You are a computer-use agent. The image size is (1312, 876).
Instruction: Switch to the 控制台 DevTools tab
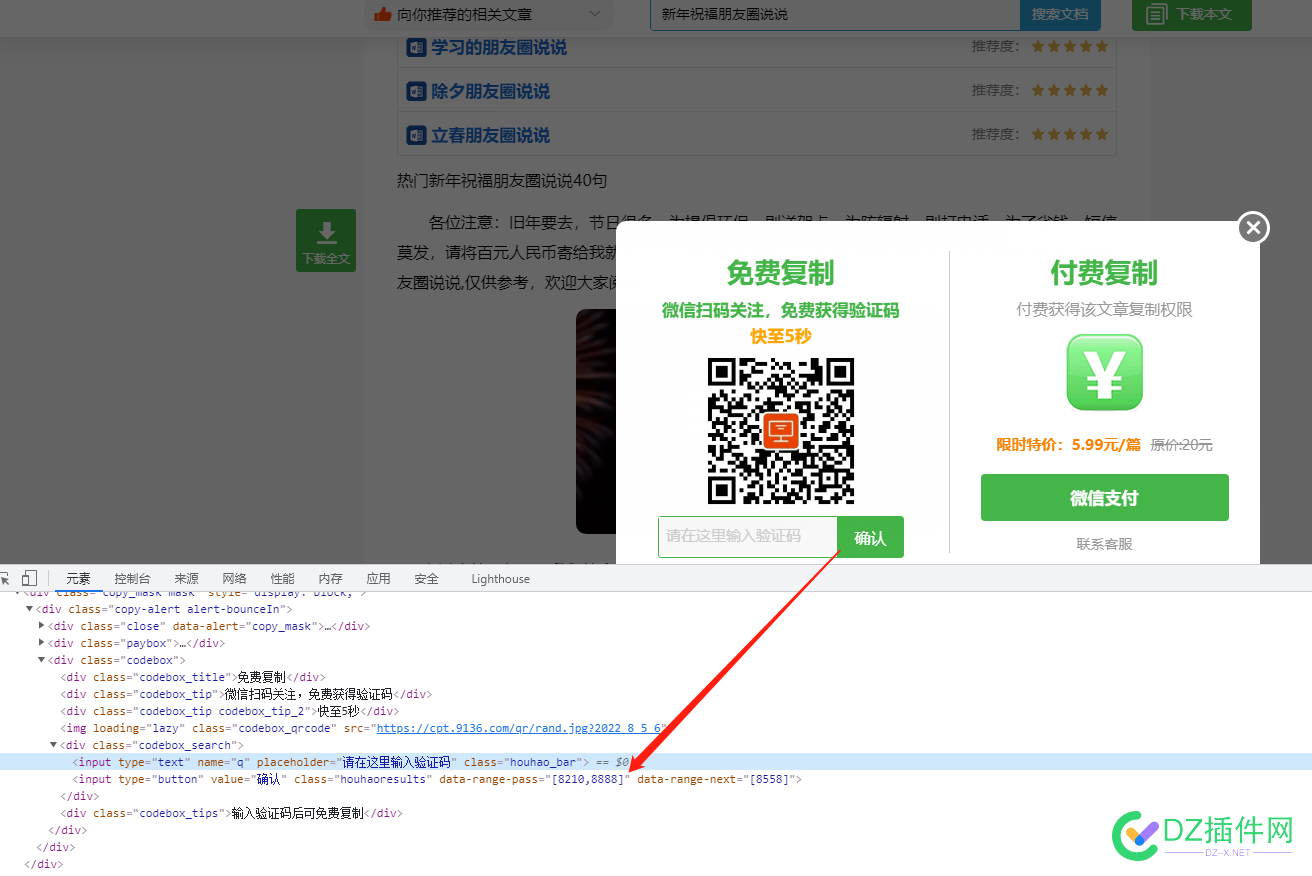[132, 579]
